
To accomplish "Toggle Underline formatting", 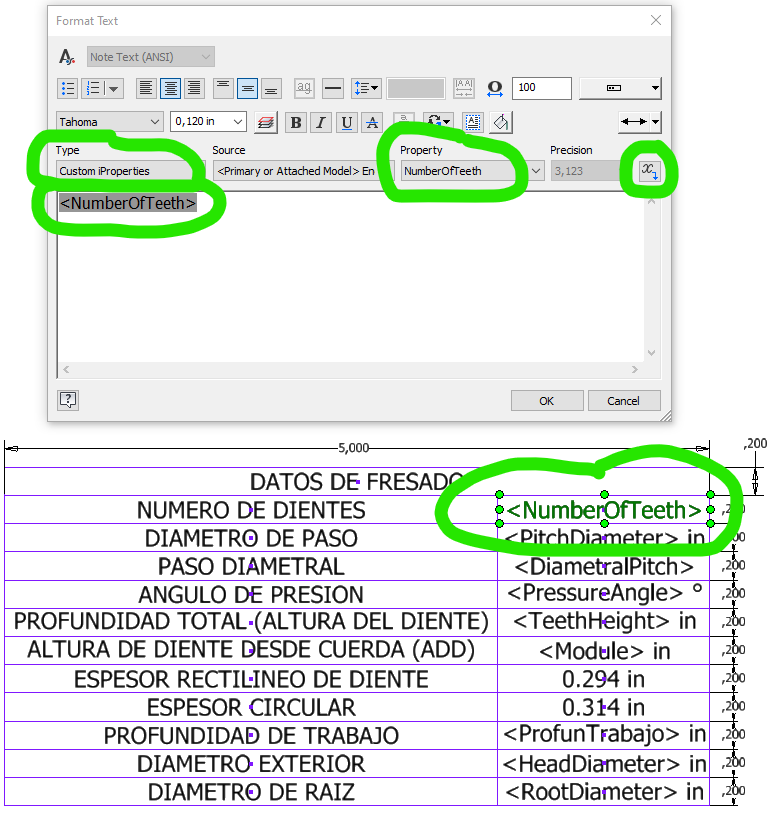I will pyautogui.click(x=347, y=123).
